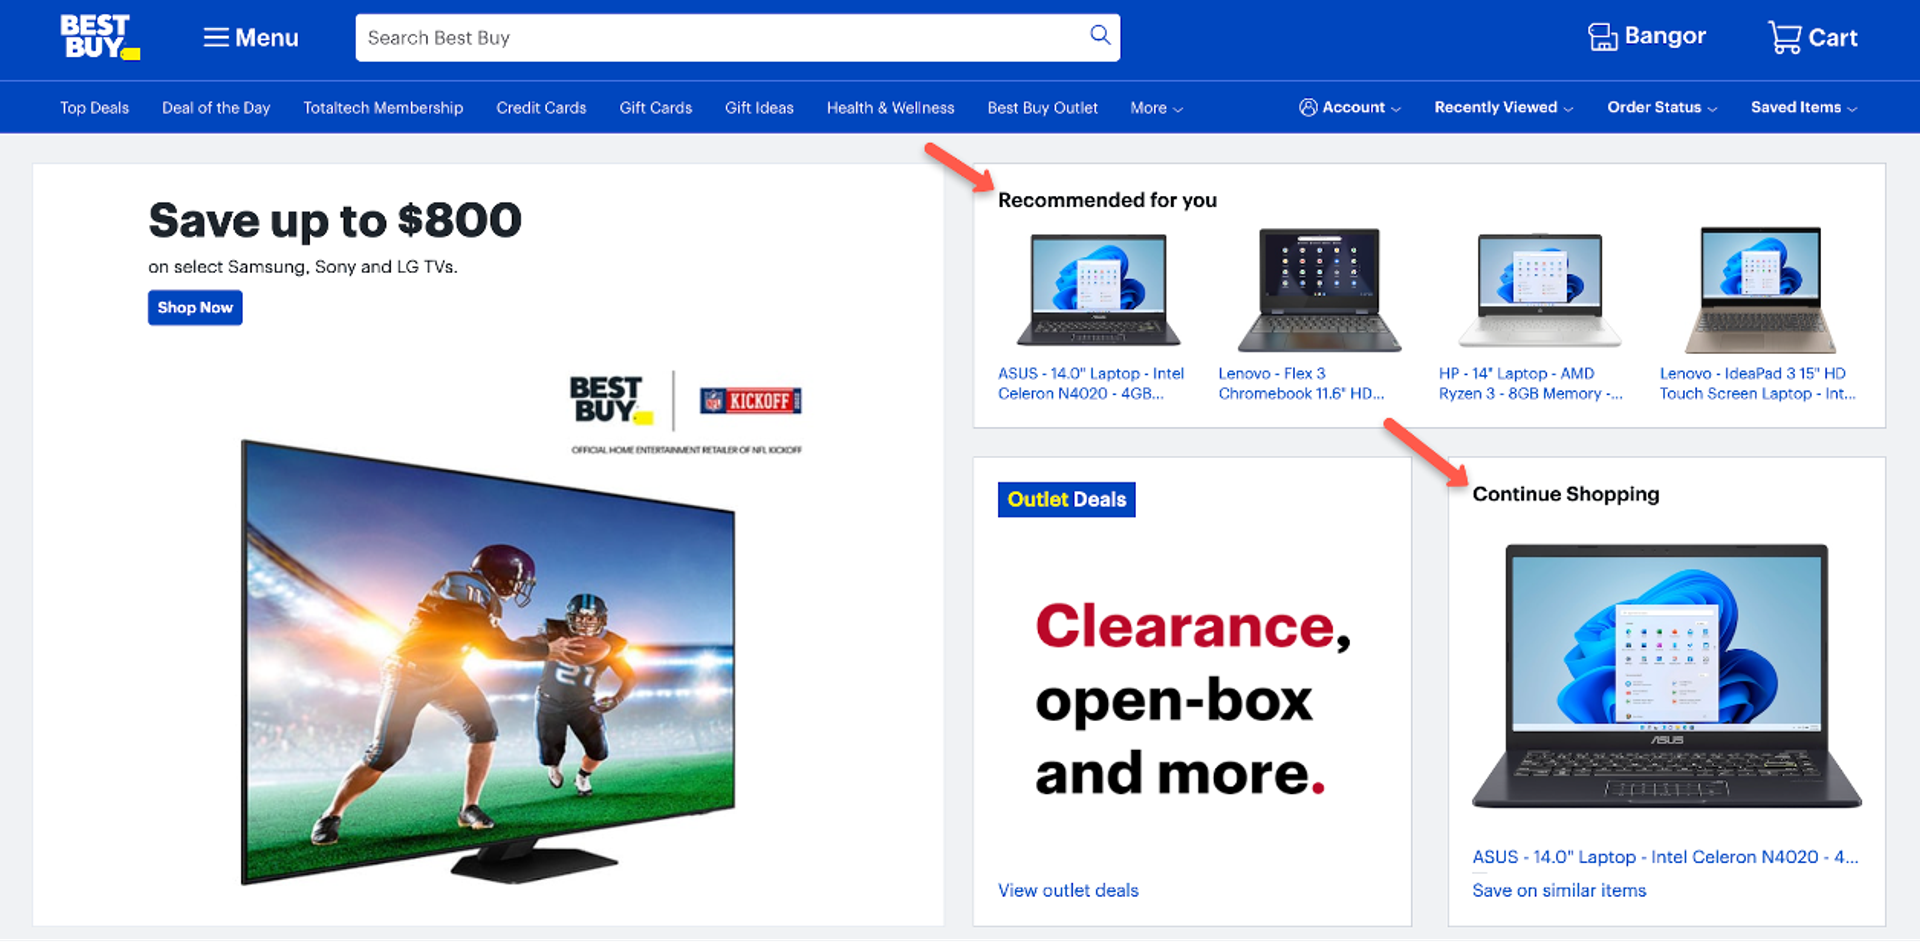Viewport: 1920px width, 942px height.
Task: Open Totaltech Membership page
Action: click(383, 108)
